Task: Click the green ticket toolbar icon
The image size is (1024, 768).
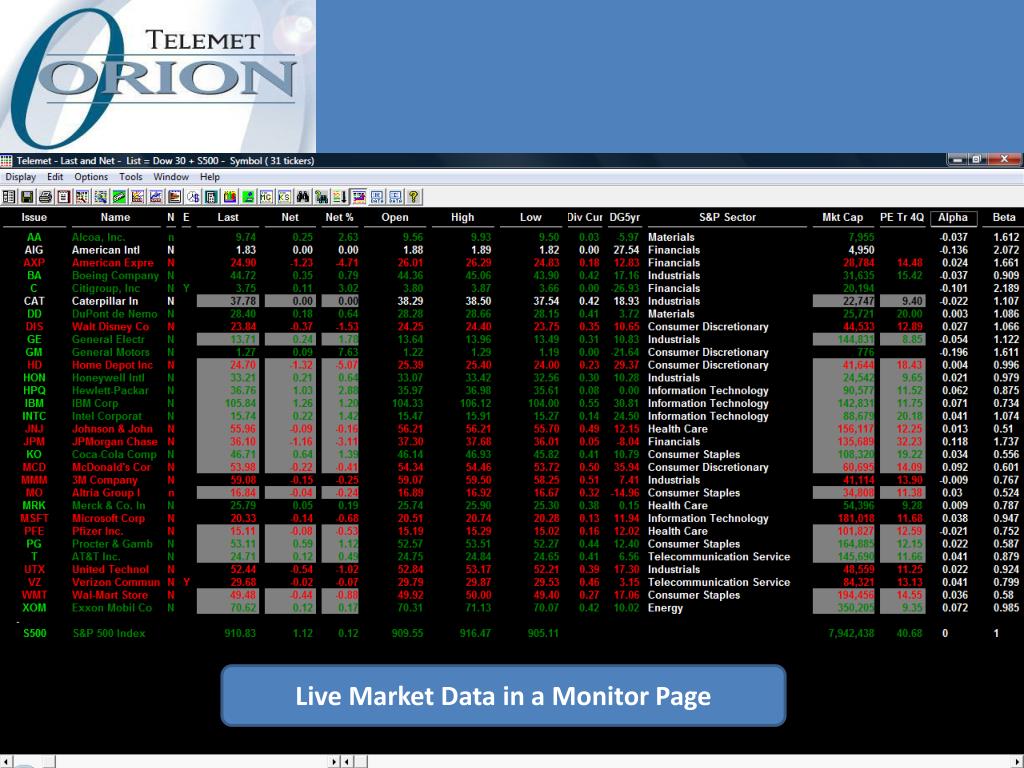Action: 119,197
